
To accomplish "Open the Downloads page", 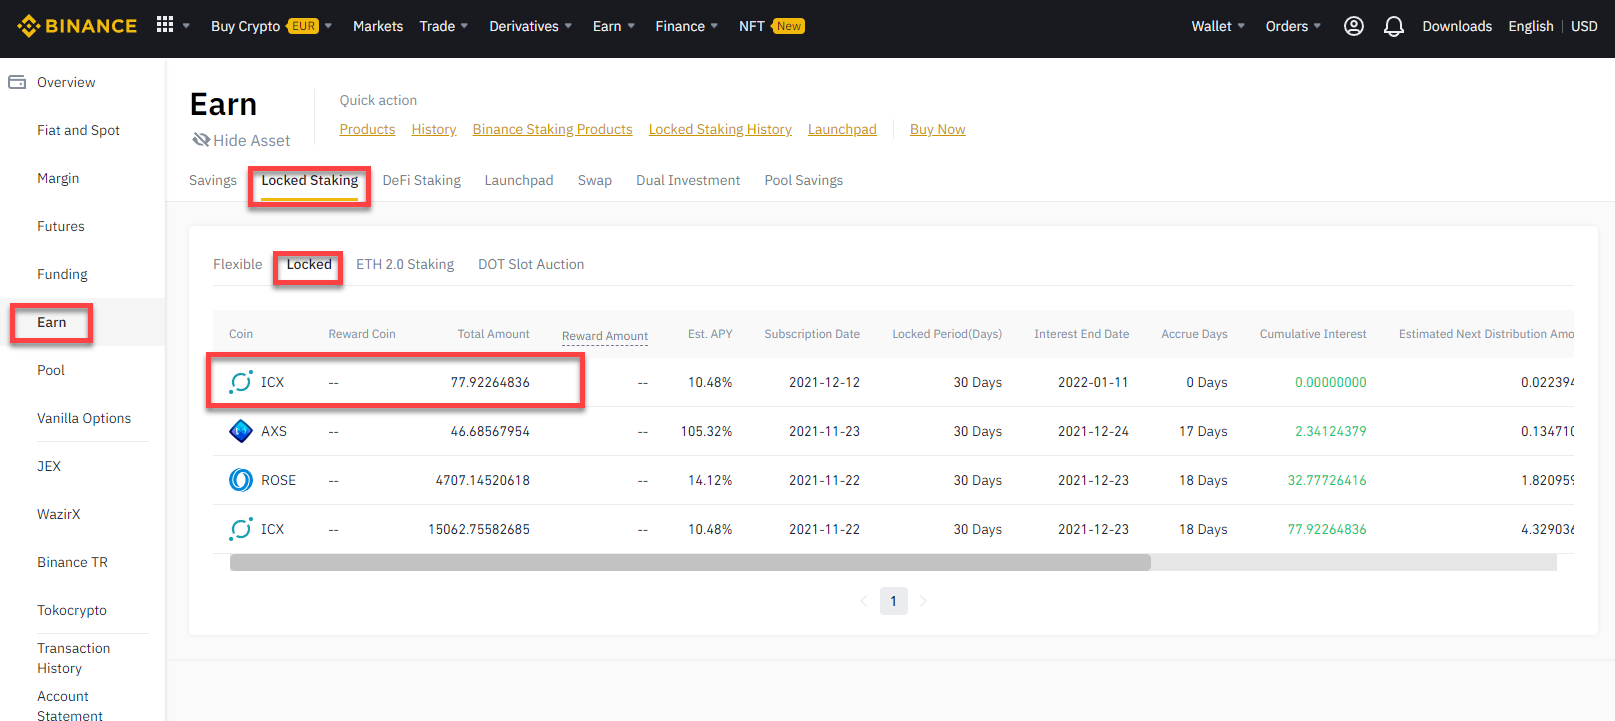I will [x=1457, y=26].
